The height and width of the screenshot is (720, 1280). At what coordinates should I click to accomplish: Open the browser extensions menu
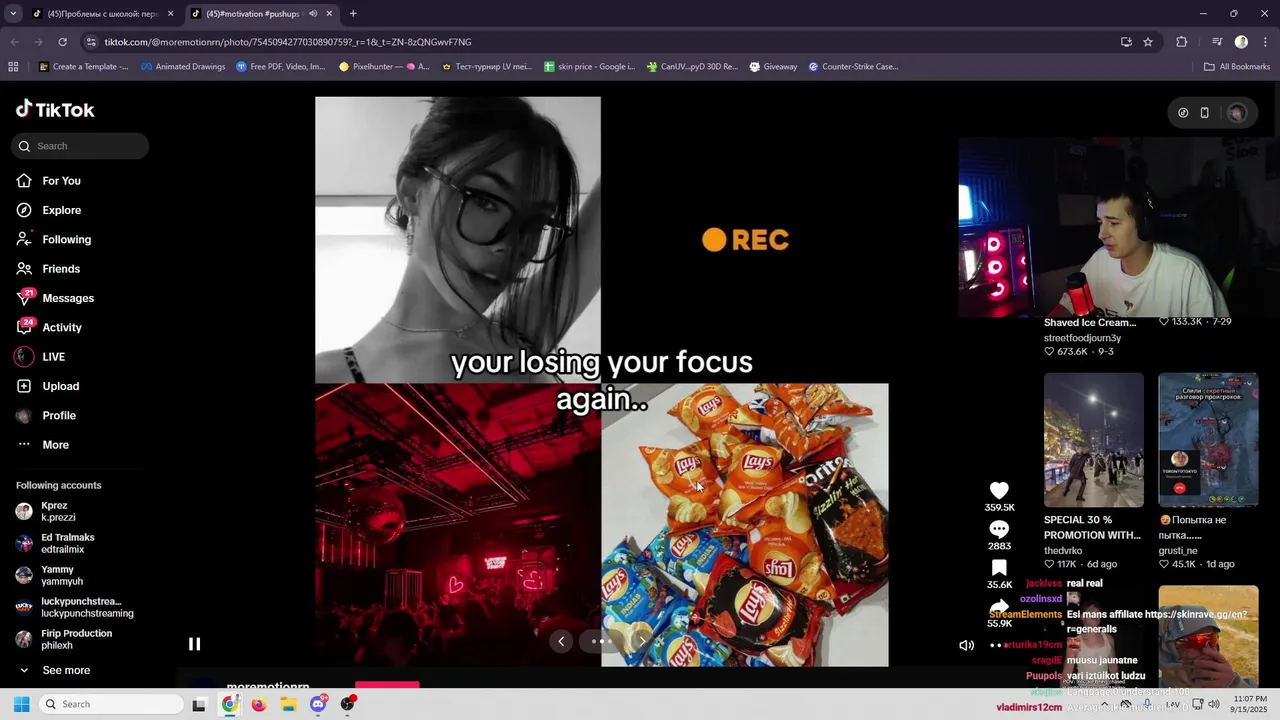[x=1182, y=42]
